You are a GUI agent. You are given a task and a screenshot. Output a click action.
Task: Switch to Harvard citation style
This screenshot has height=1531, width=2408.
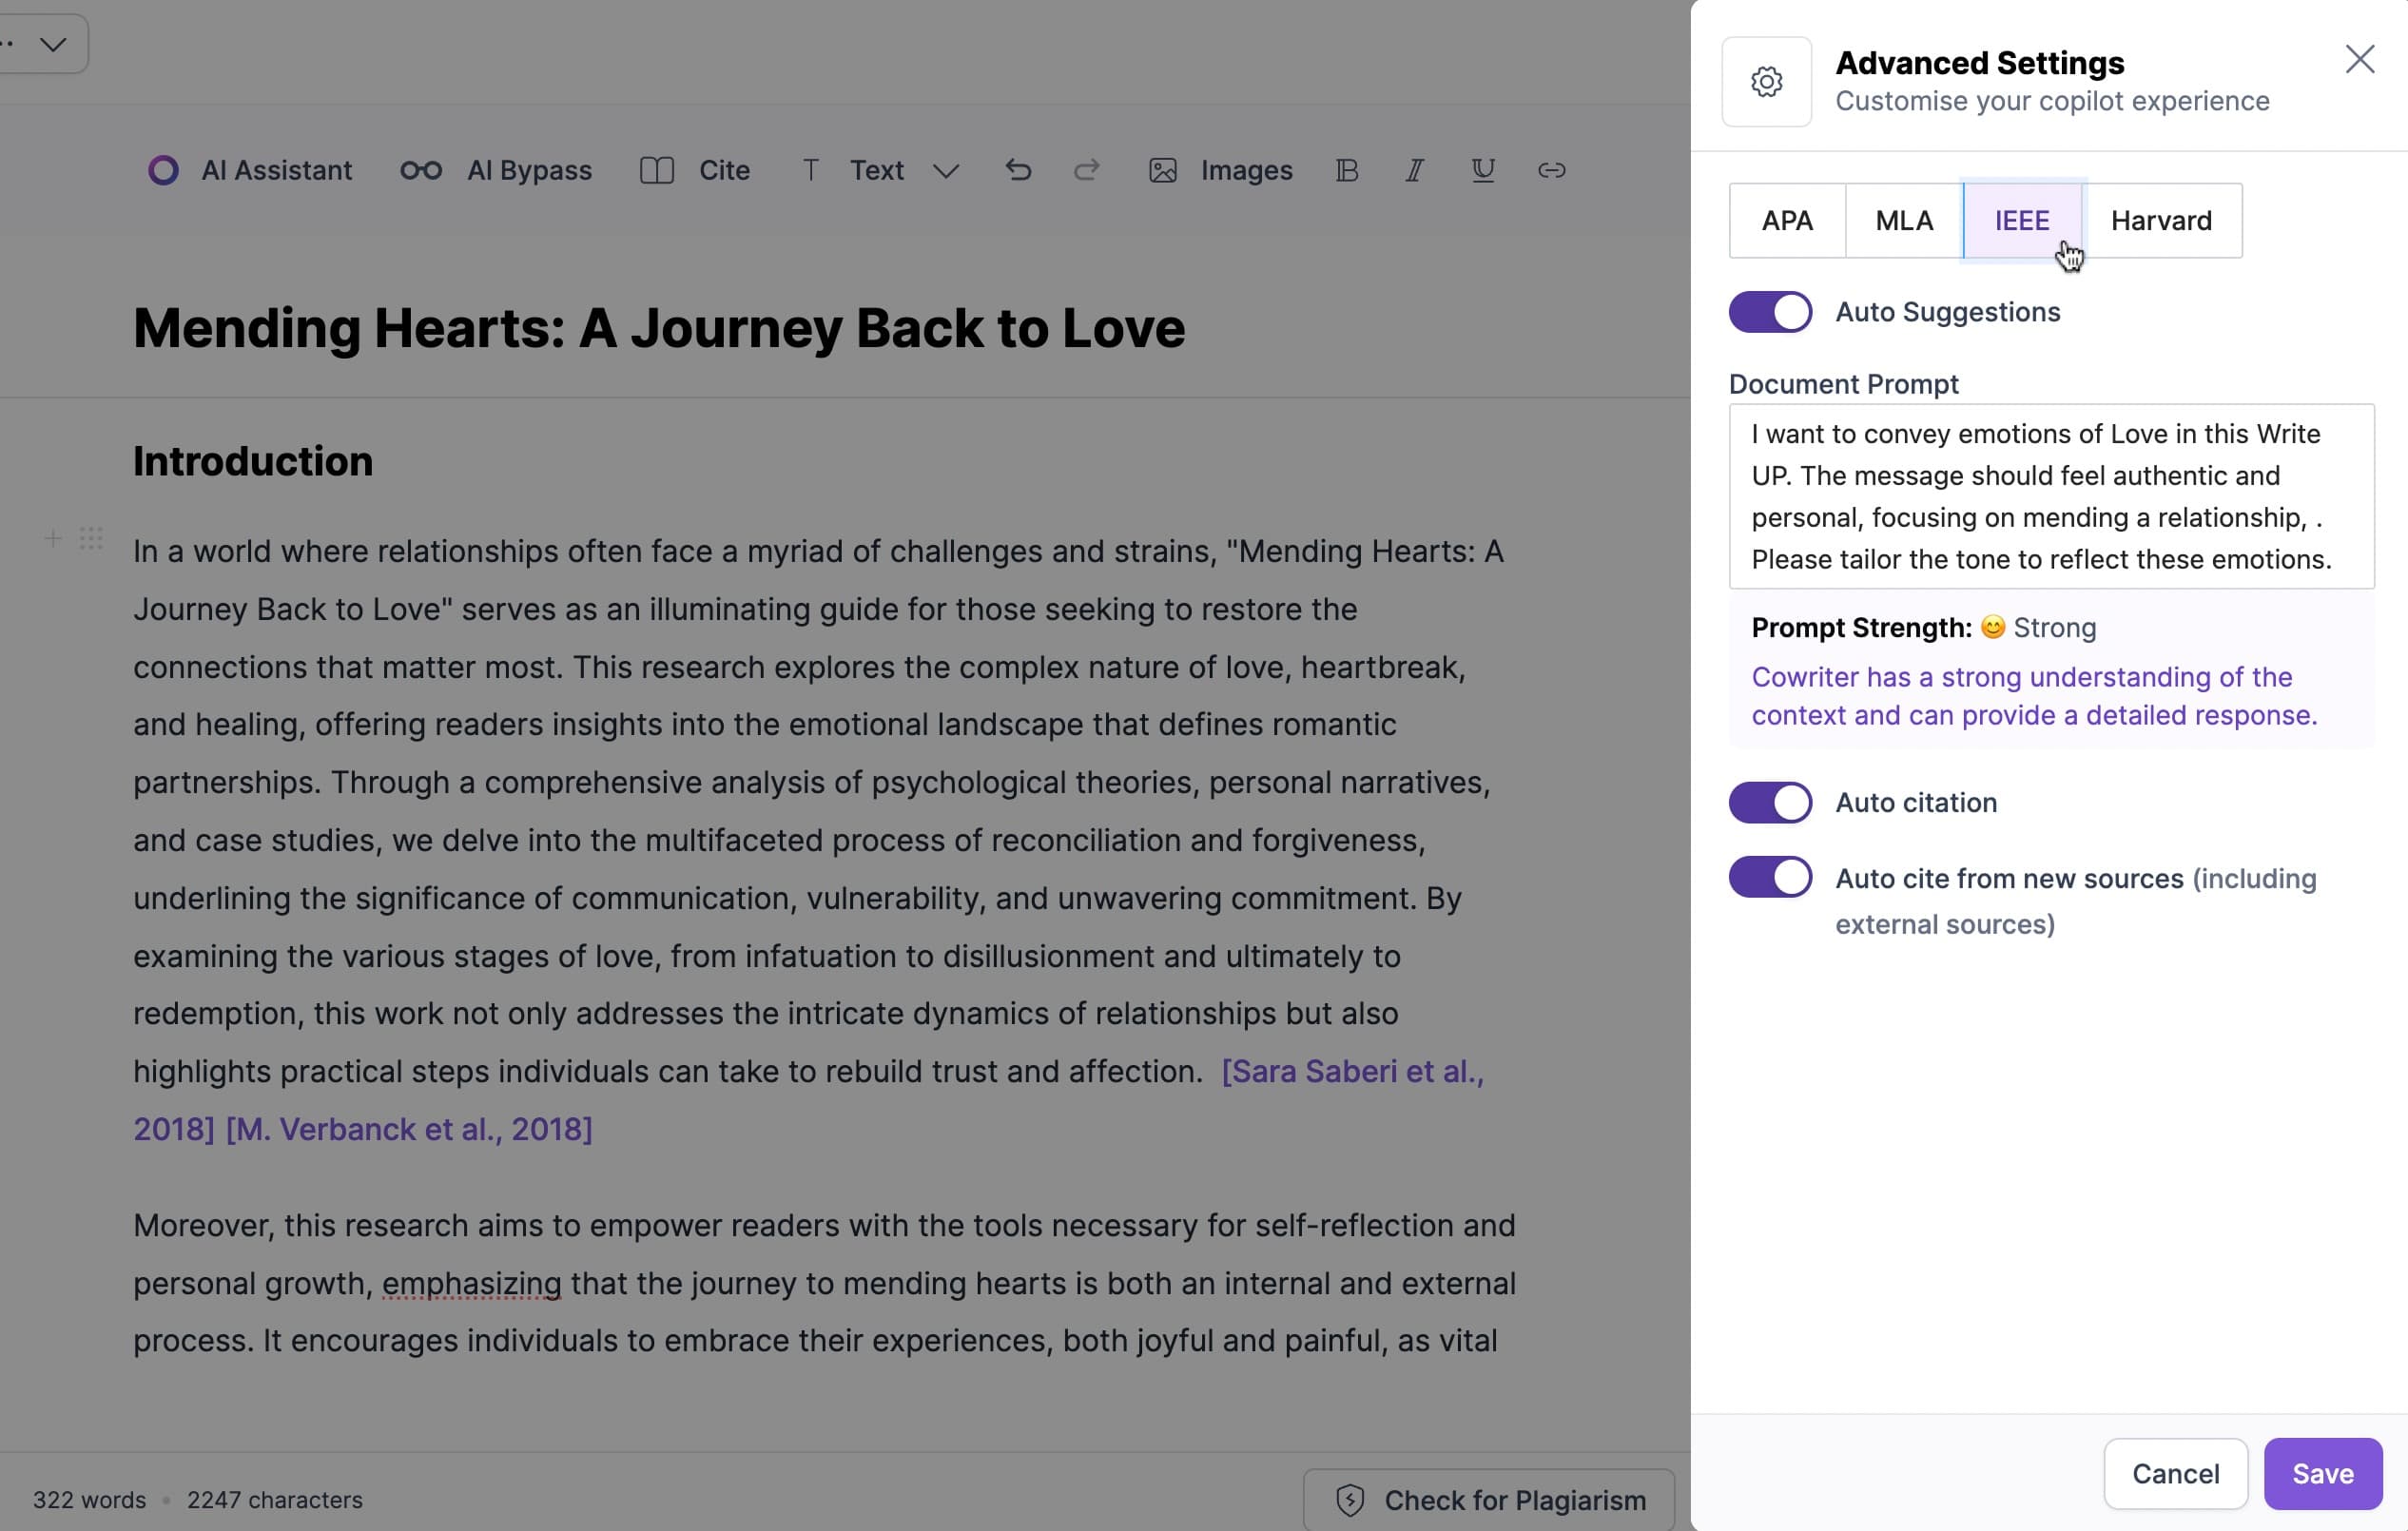click(x=2161, y=221)
